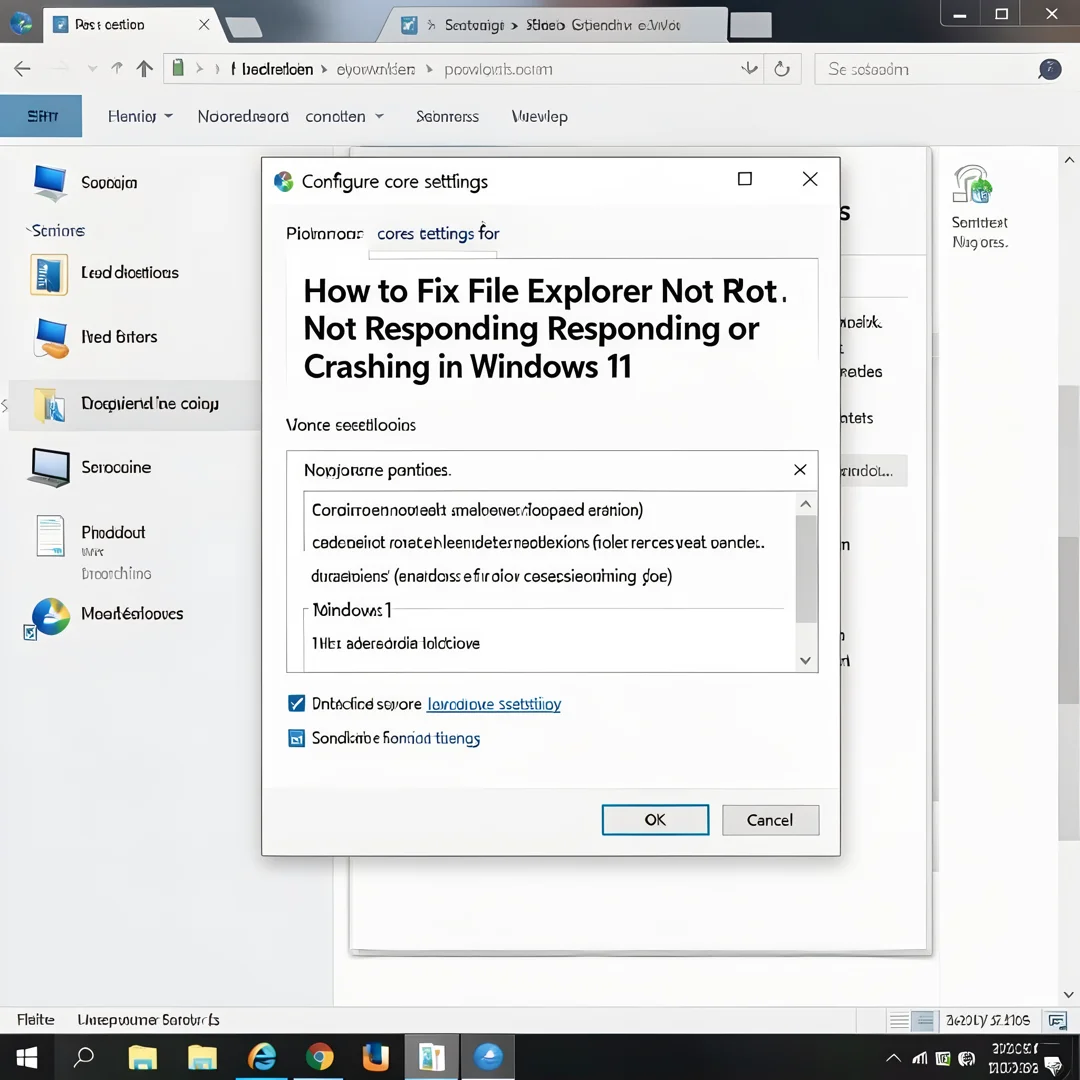This screenshot has height=1080, width=1080.
Task: Open the recent locations dropdown chevron
Action: tap(92, 69)
